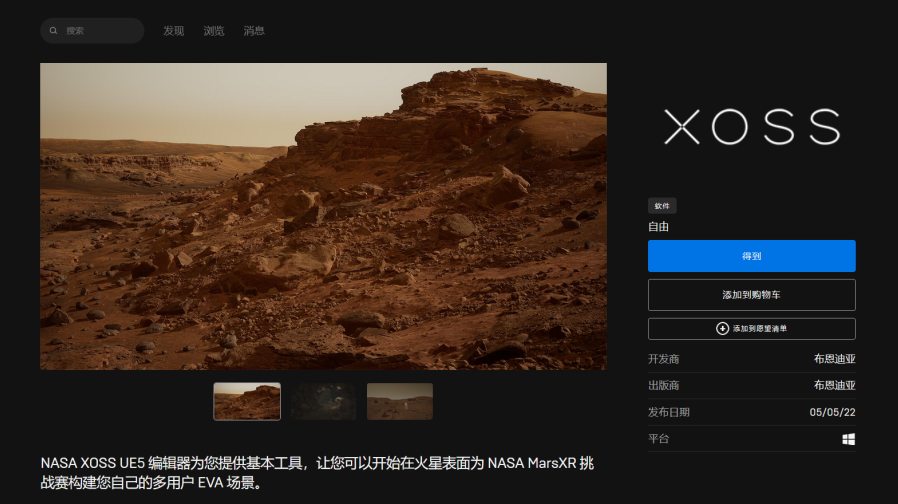Viewport: 898px width, 504px height.
Task: Click the NASA XOSS UE5 description text
Action: click(317, 473)
